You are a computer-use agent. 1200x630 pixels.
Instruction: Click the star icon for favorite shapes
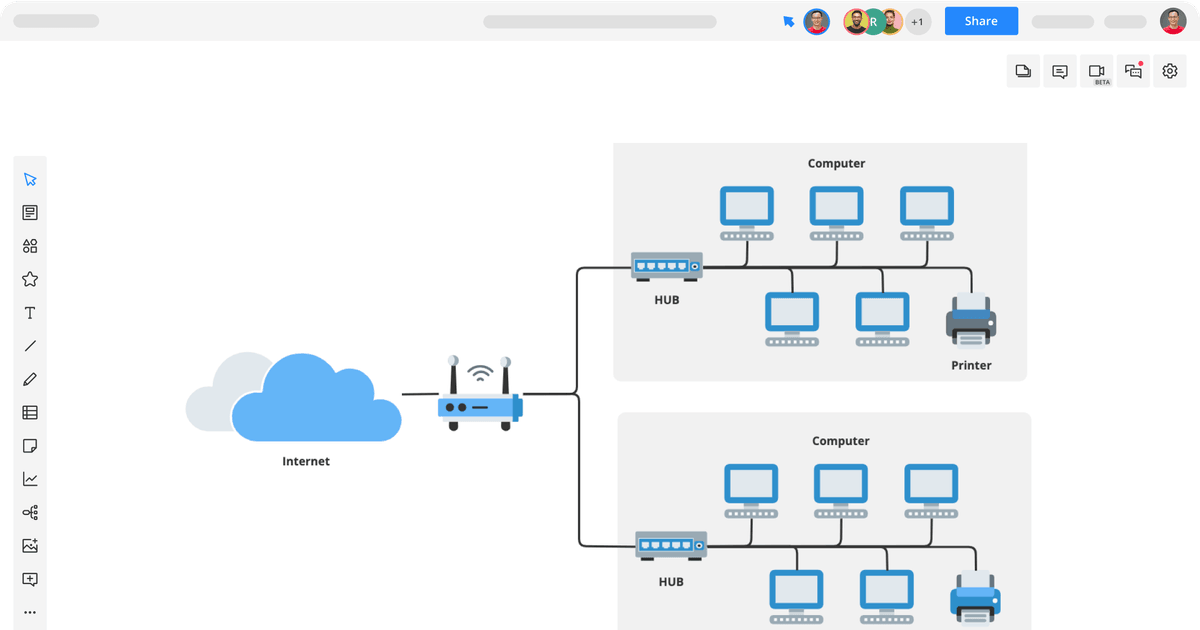pyautogui.click(x=30, y=279)
